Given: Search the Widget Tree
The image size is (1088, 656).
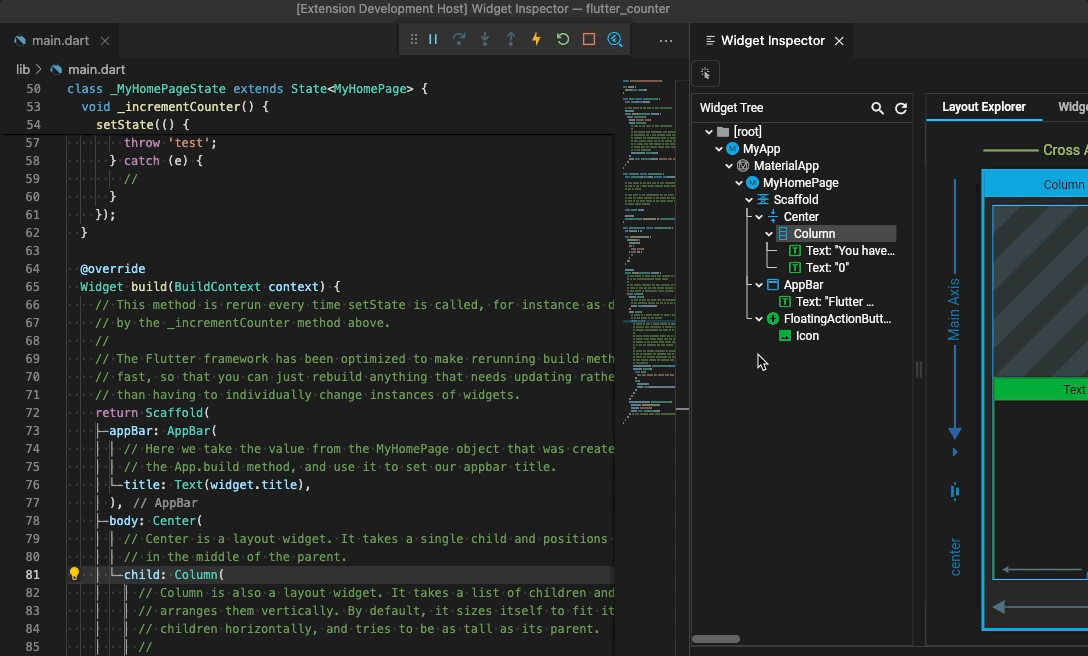Looking at the screenshot, I should click(x=877, y=108).
